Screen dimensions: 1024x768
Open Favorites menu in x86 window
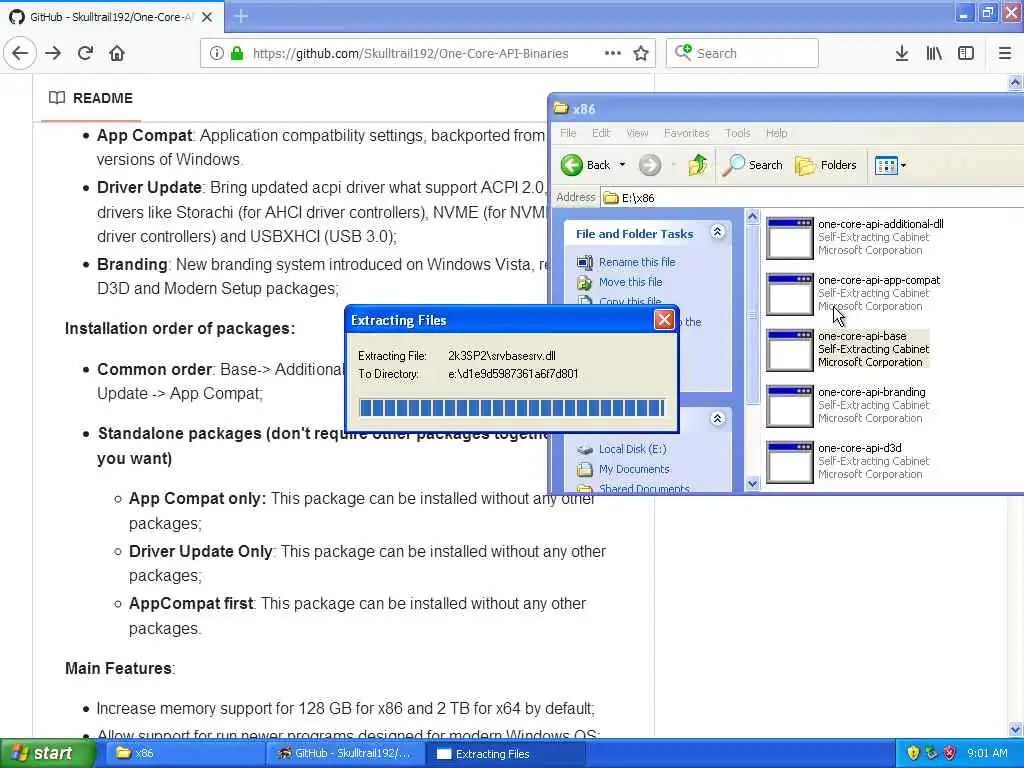coord(686,133)
